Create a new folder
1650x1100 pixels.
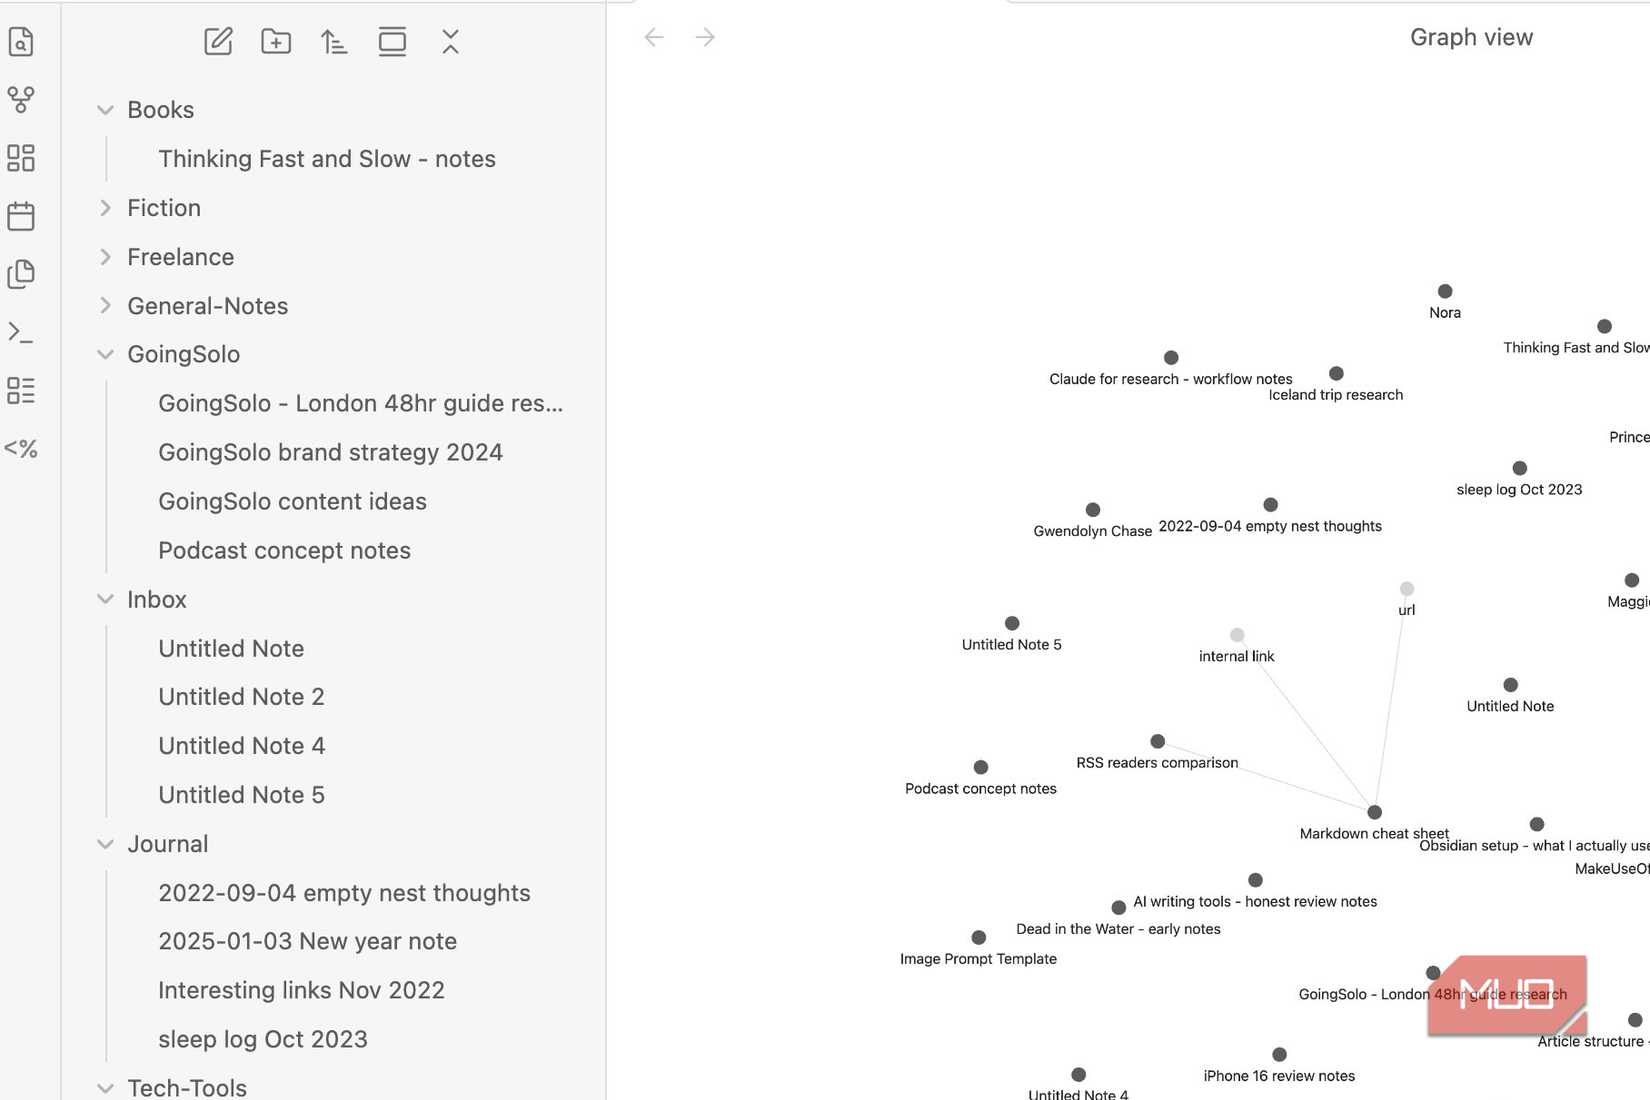point(276,42)
